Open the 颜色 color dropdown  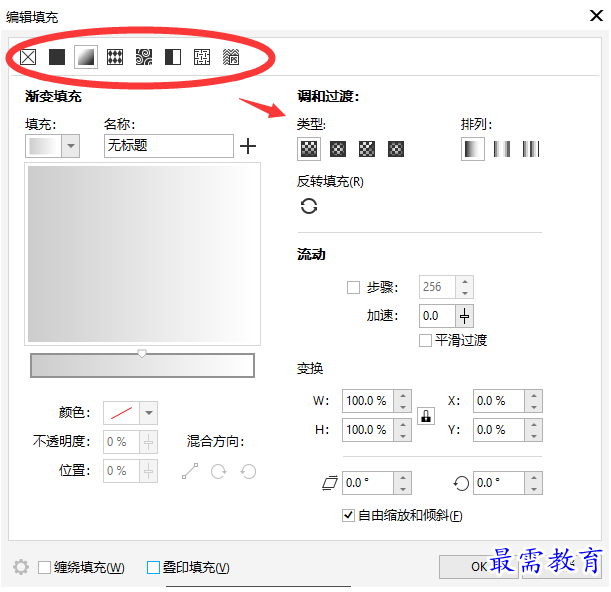tap(149, 413)
